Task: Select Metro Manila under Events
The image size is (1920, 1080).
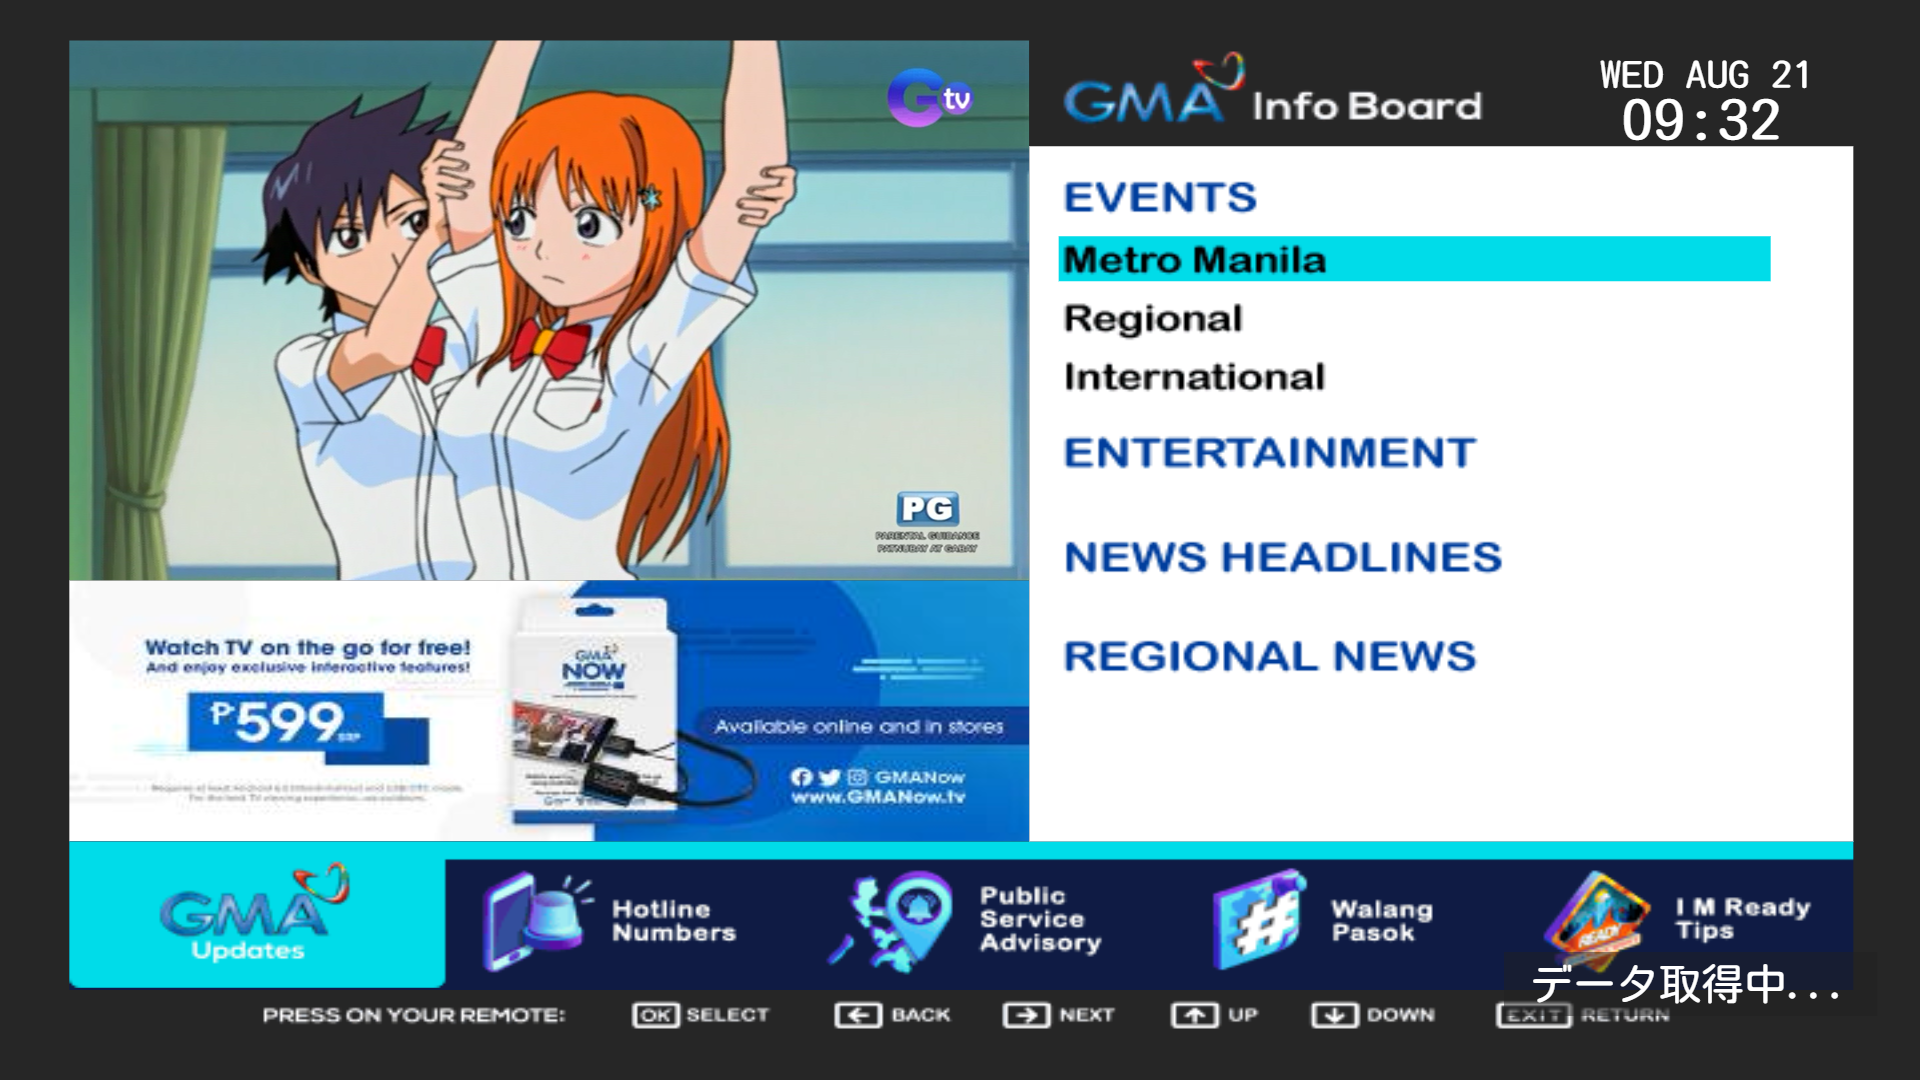Action: tap(1414, 260)
